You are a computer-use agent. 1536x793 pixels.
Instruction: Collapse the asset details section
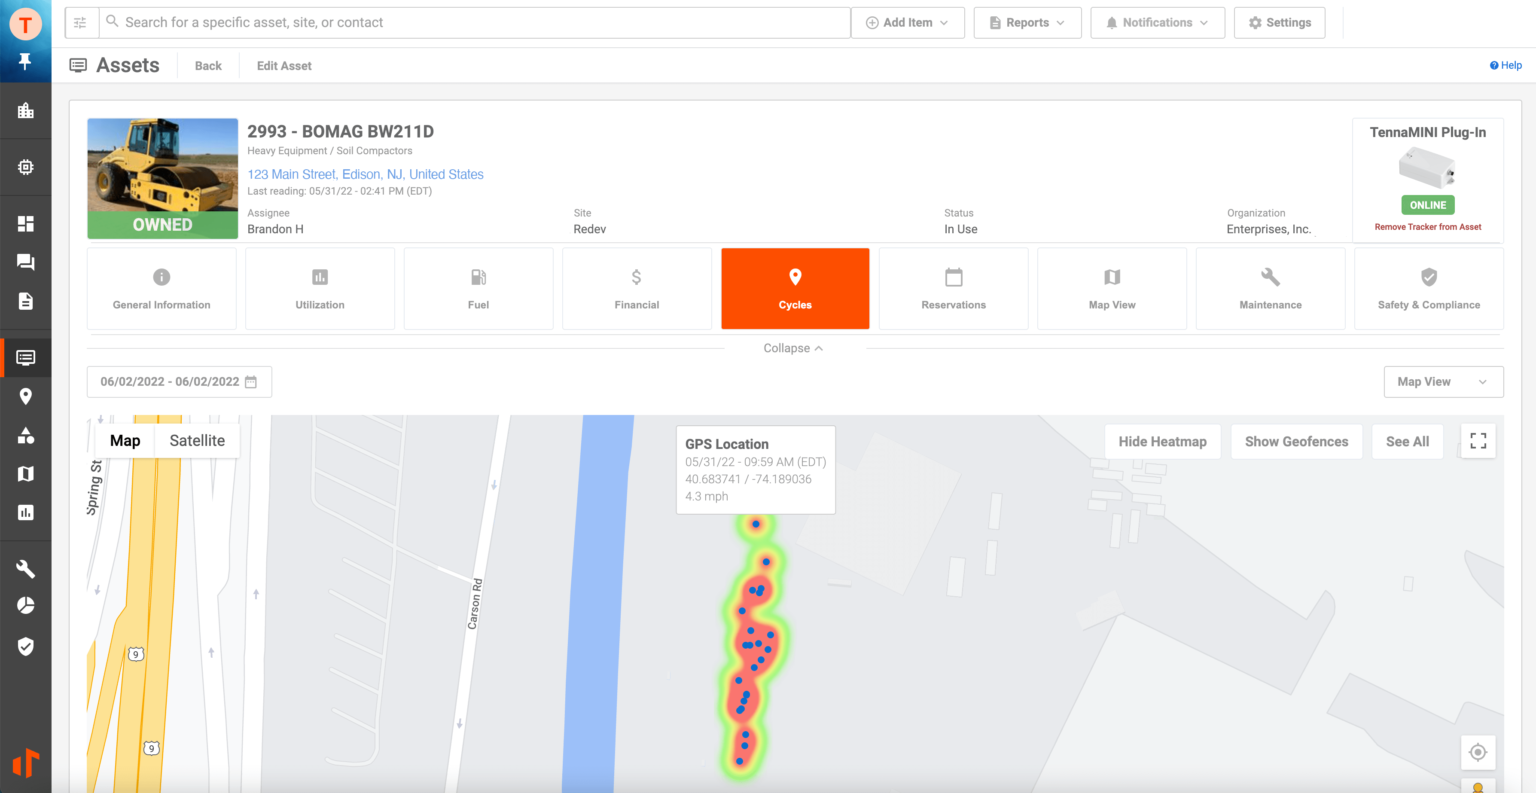[793, 348]
